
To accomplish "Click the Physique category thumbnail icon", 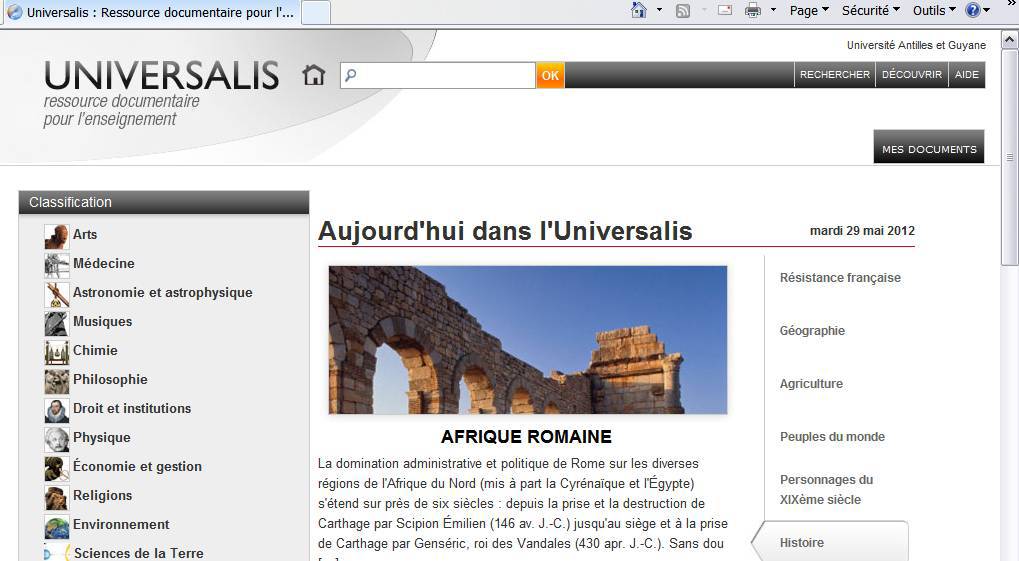I will coord(57,439).
